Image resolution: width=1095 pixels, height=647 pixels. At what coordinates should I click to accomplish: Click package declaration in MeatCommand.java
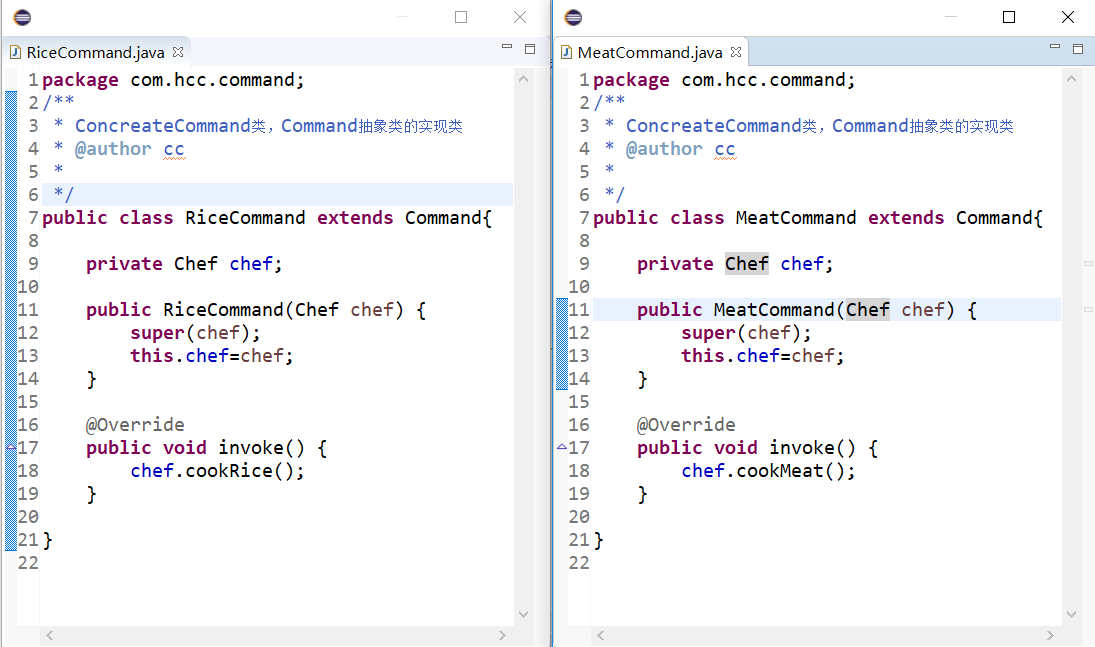(x=724, y=80)
